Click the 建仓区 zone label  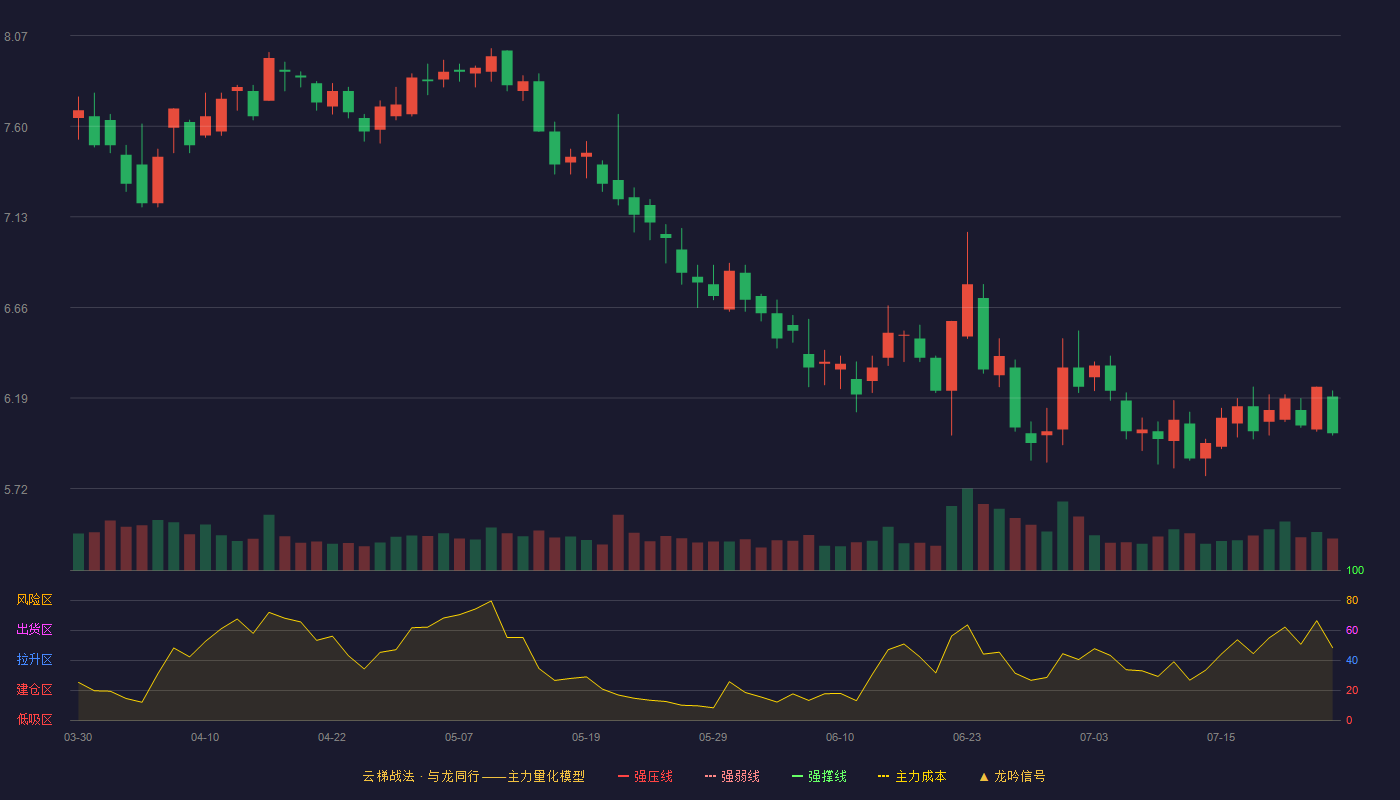34,690
